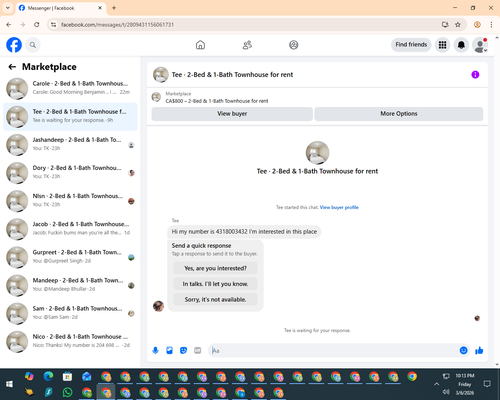500x400 pixels.
Task: Choose a GIF icon
Action: [x=197, y=350]
